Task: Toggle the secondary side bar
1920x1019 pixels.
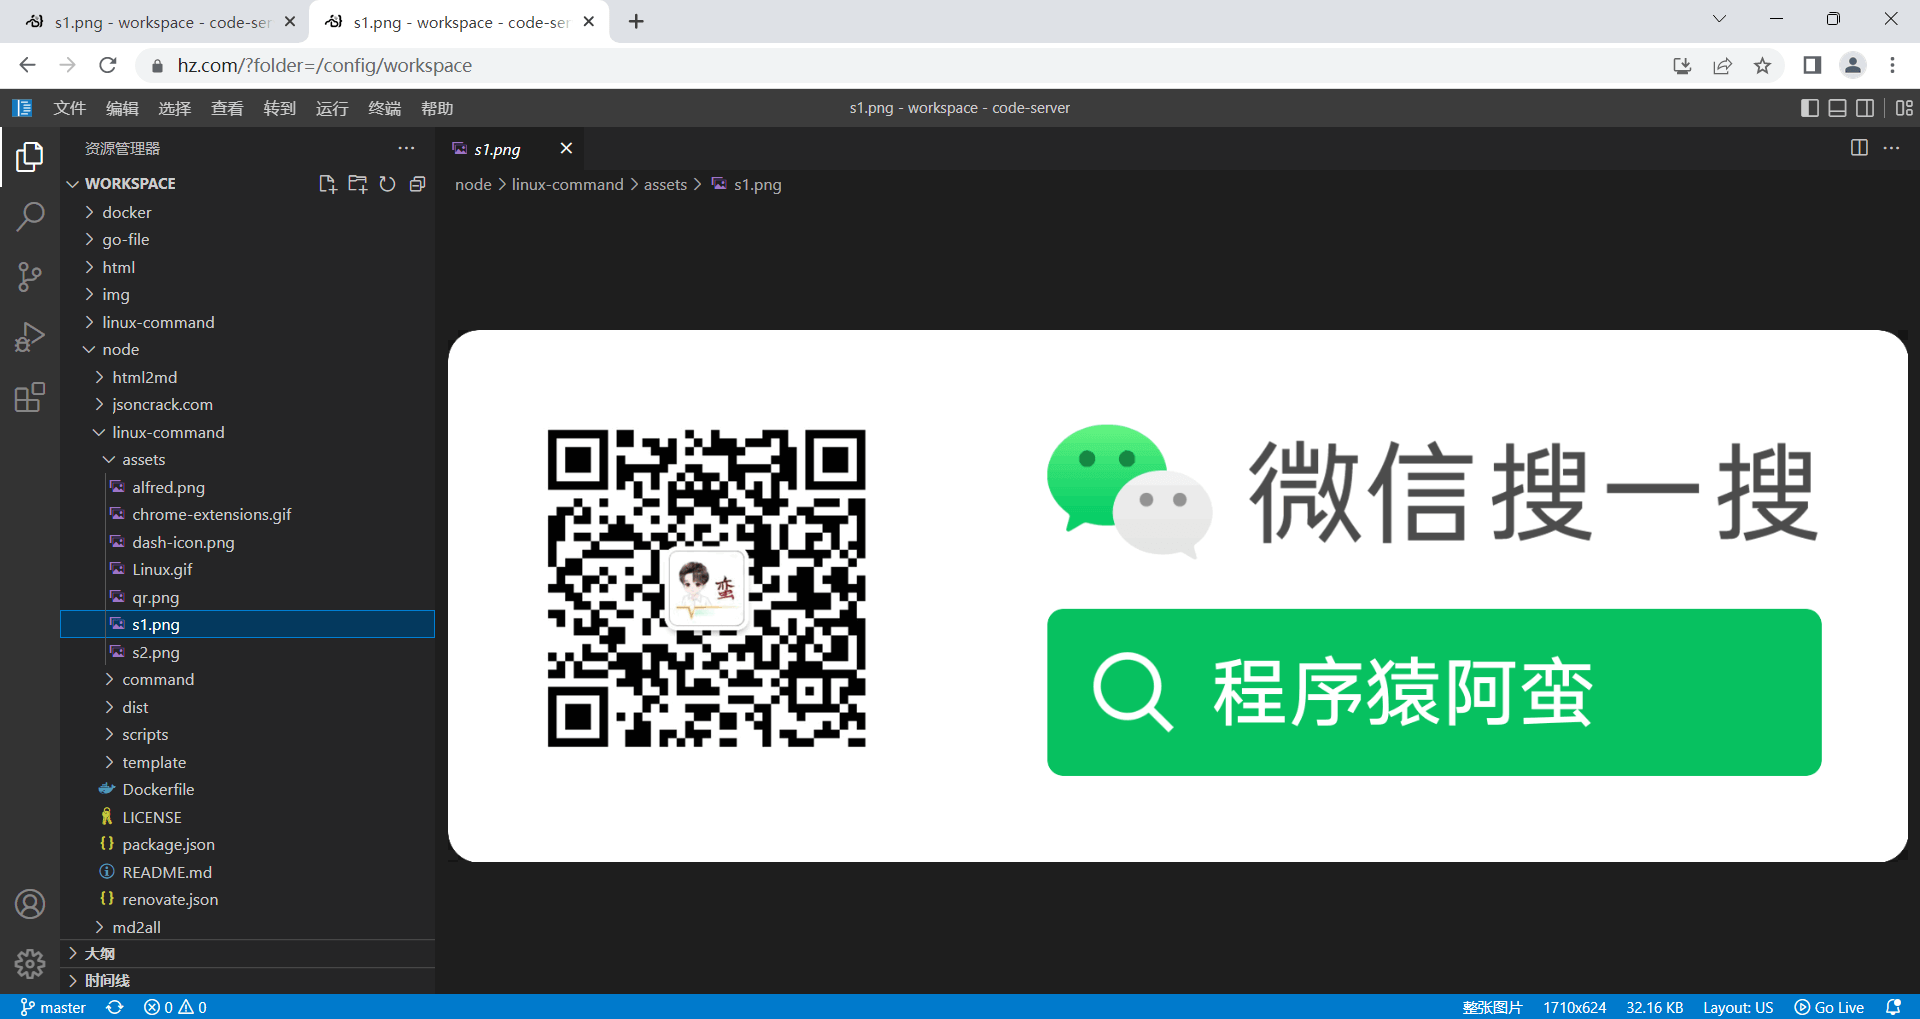Action: [x=1866, y=108]
